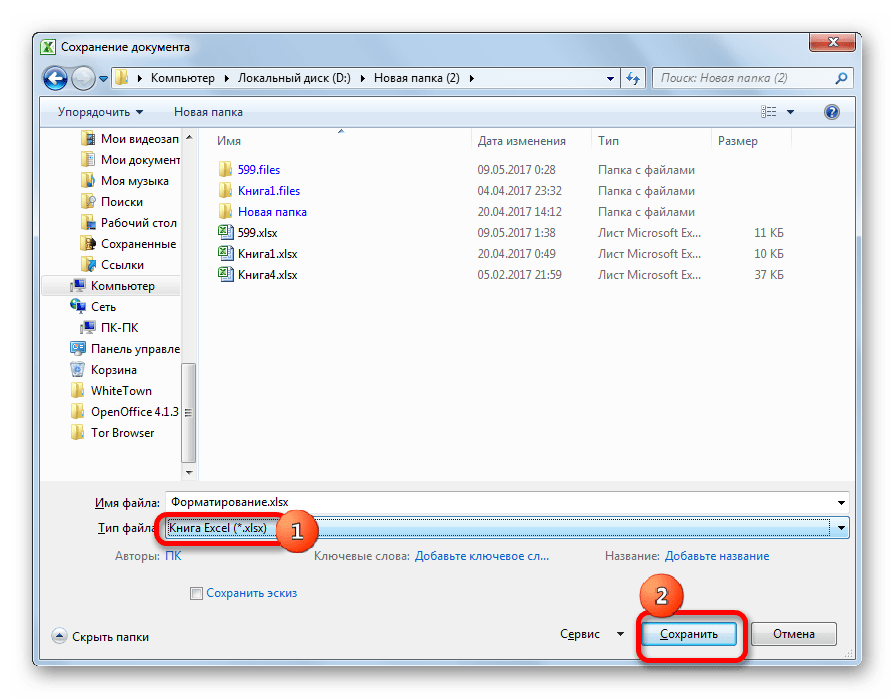Sort by the Тип column header
This screenshot has height=699, width=895.
608,141
